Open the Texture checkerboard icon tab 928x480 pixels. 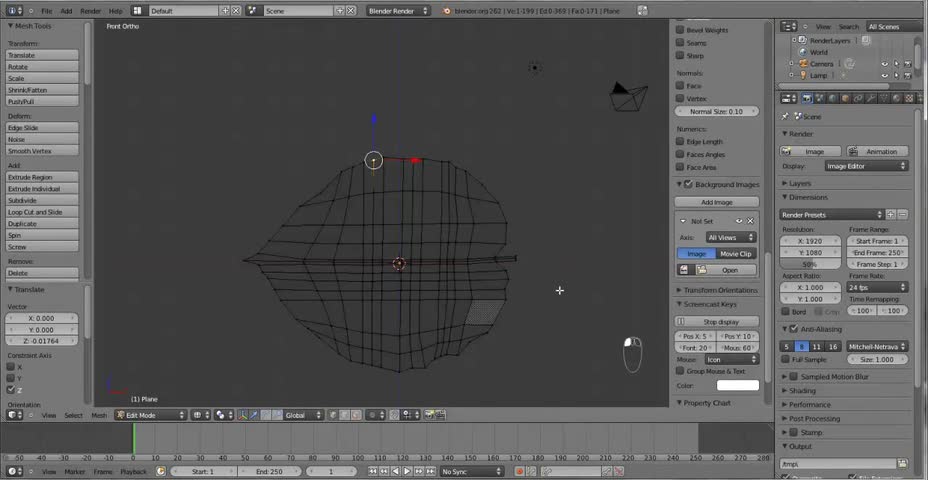click(909, 98)
